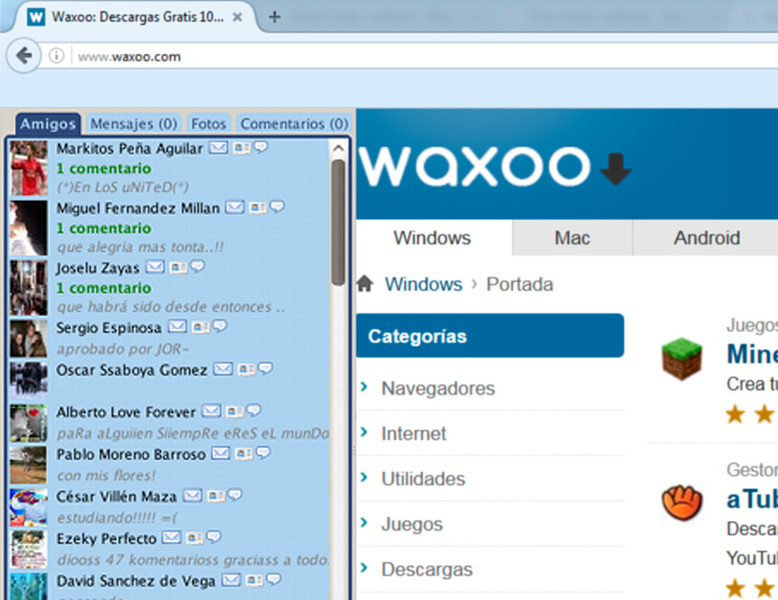The height and width of the screenshot is (600, 778).
Task: Open comment bubble for Pablo Moreno Barroso
Action: [x=263, y=453]
